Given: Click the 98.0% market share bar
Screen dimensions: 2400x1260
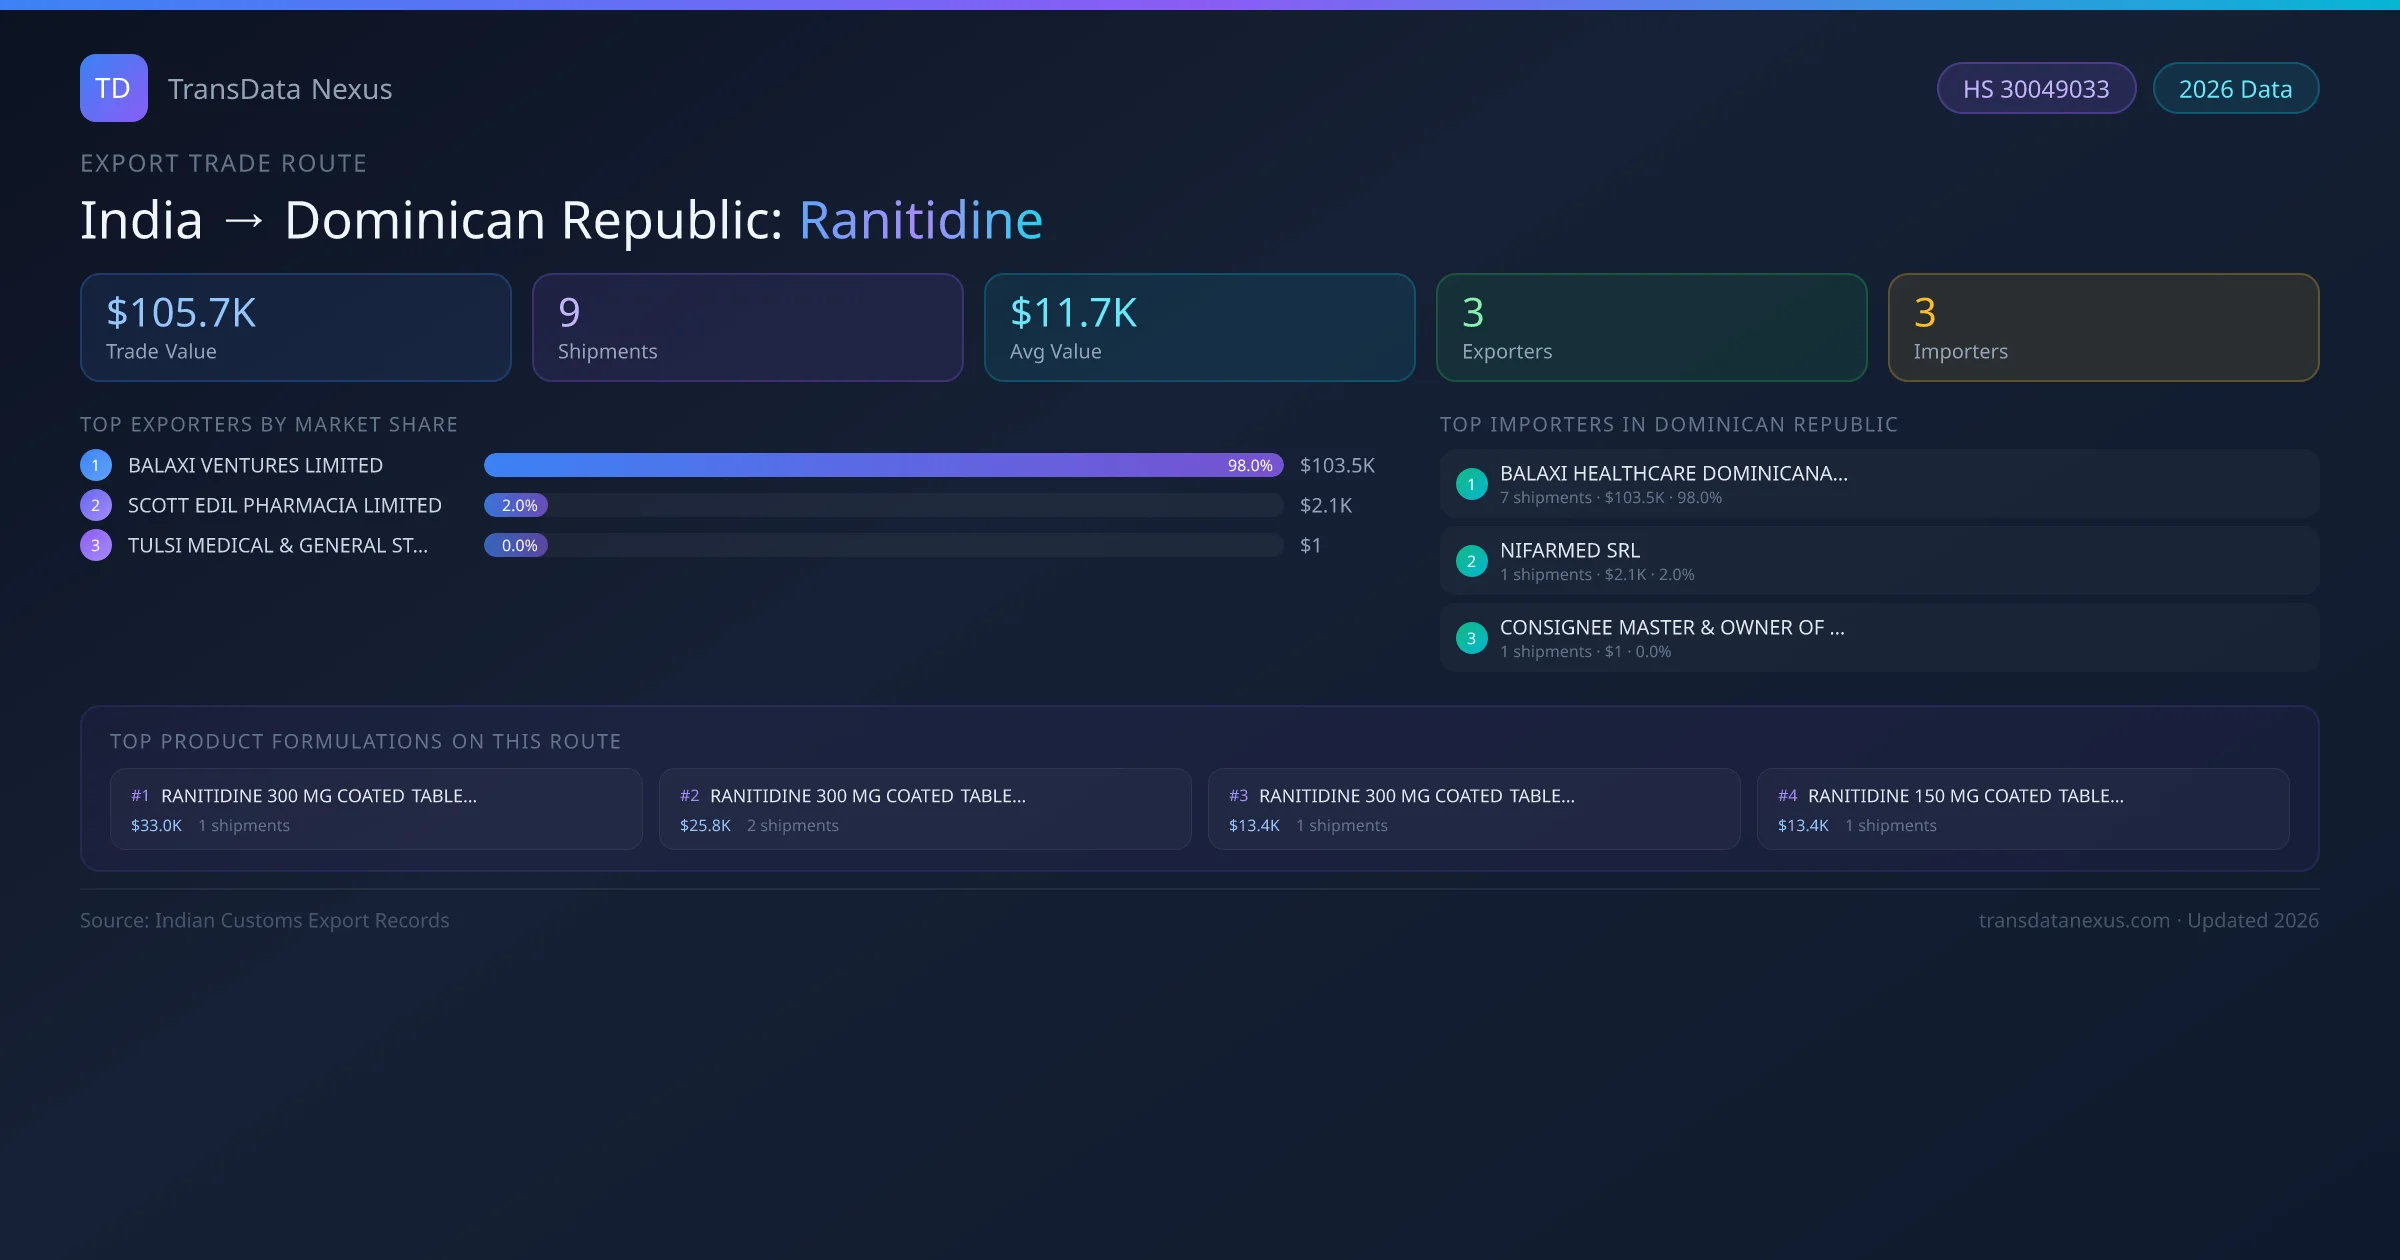Looking at the screenshot, I should tap(883, 465).
